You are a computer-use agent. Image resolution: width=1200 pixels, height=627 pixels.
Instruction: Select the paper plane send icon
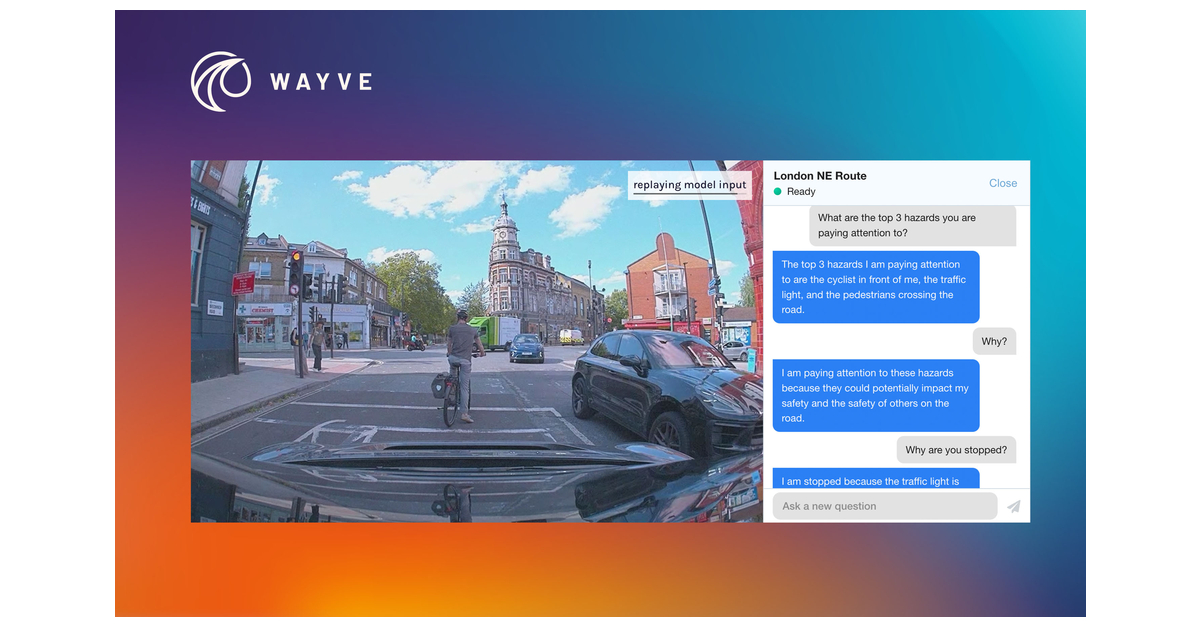click(1012, 506)
